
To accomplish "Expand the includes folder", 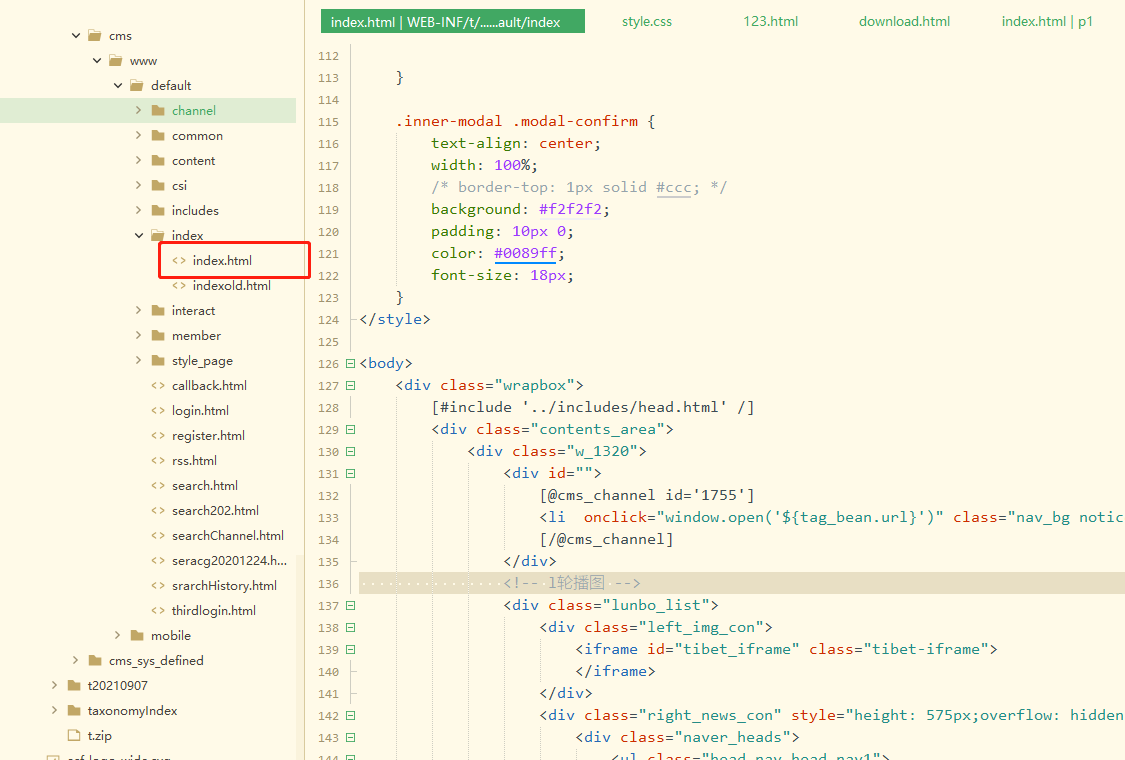I will coord(139,211).
